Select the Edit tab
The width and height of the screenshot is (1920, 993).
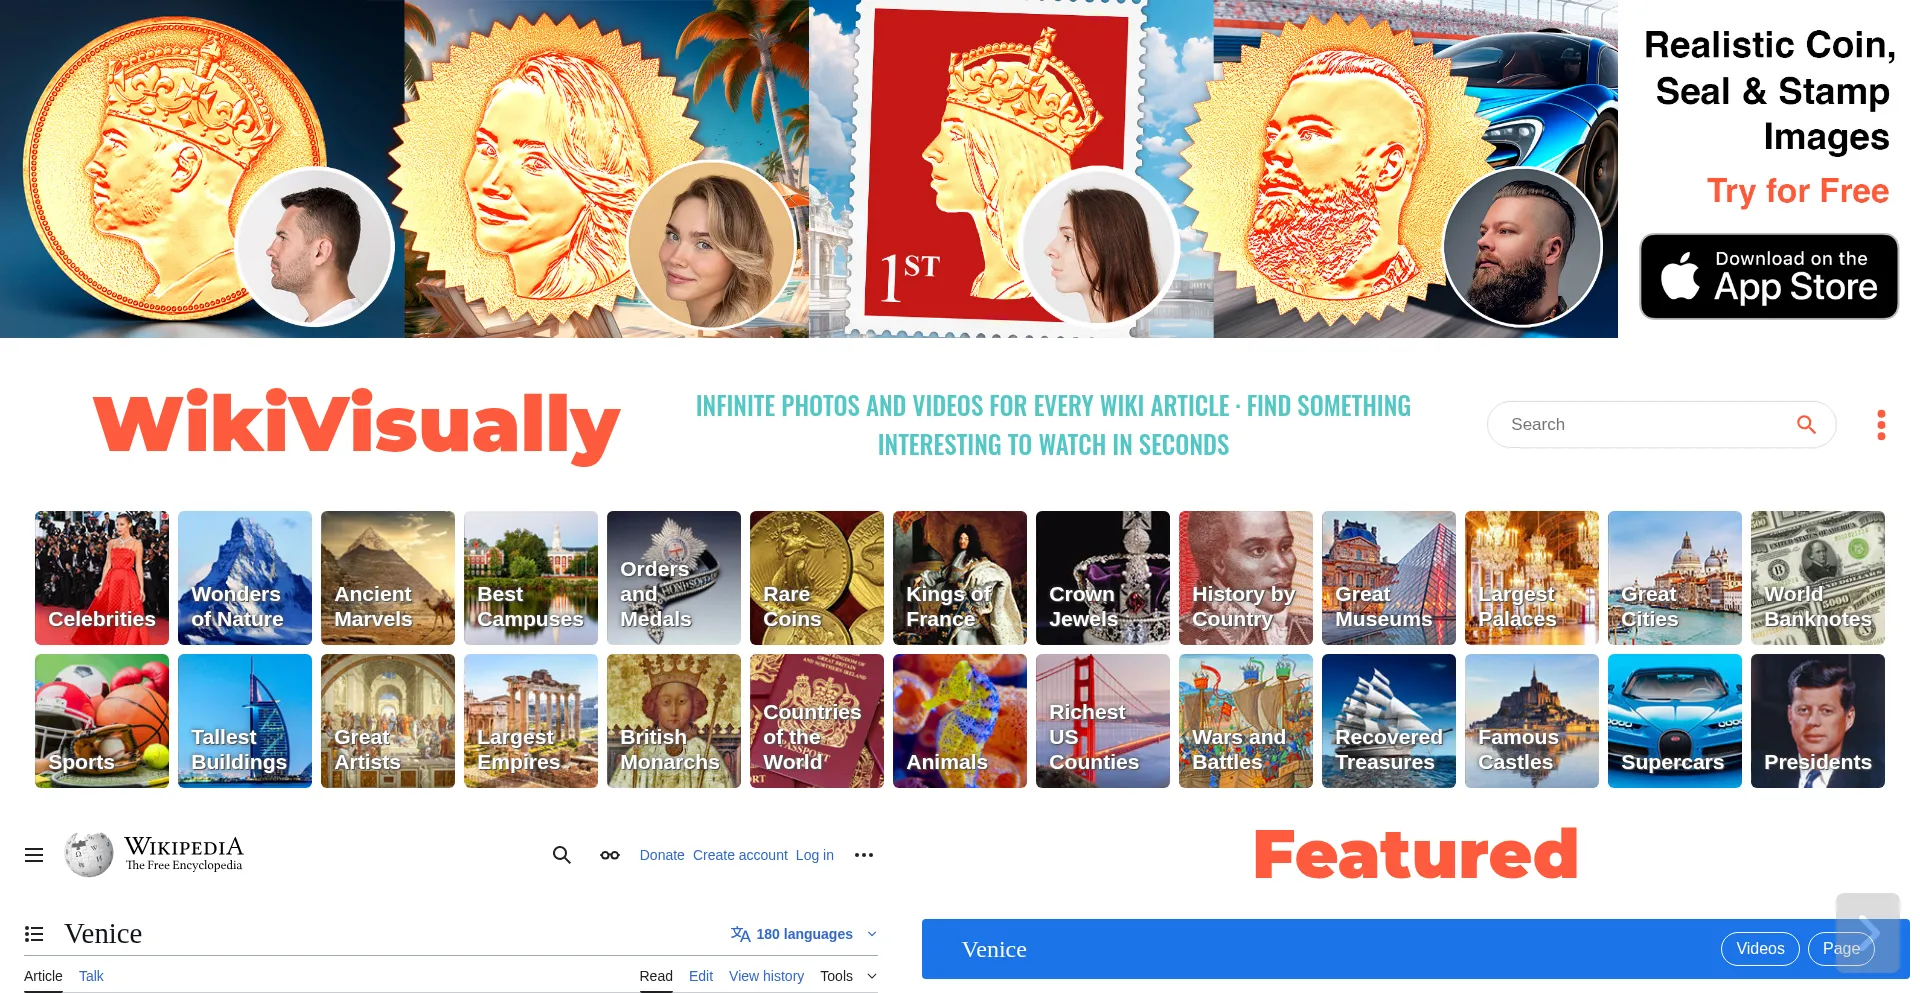coord(701,976)
